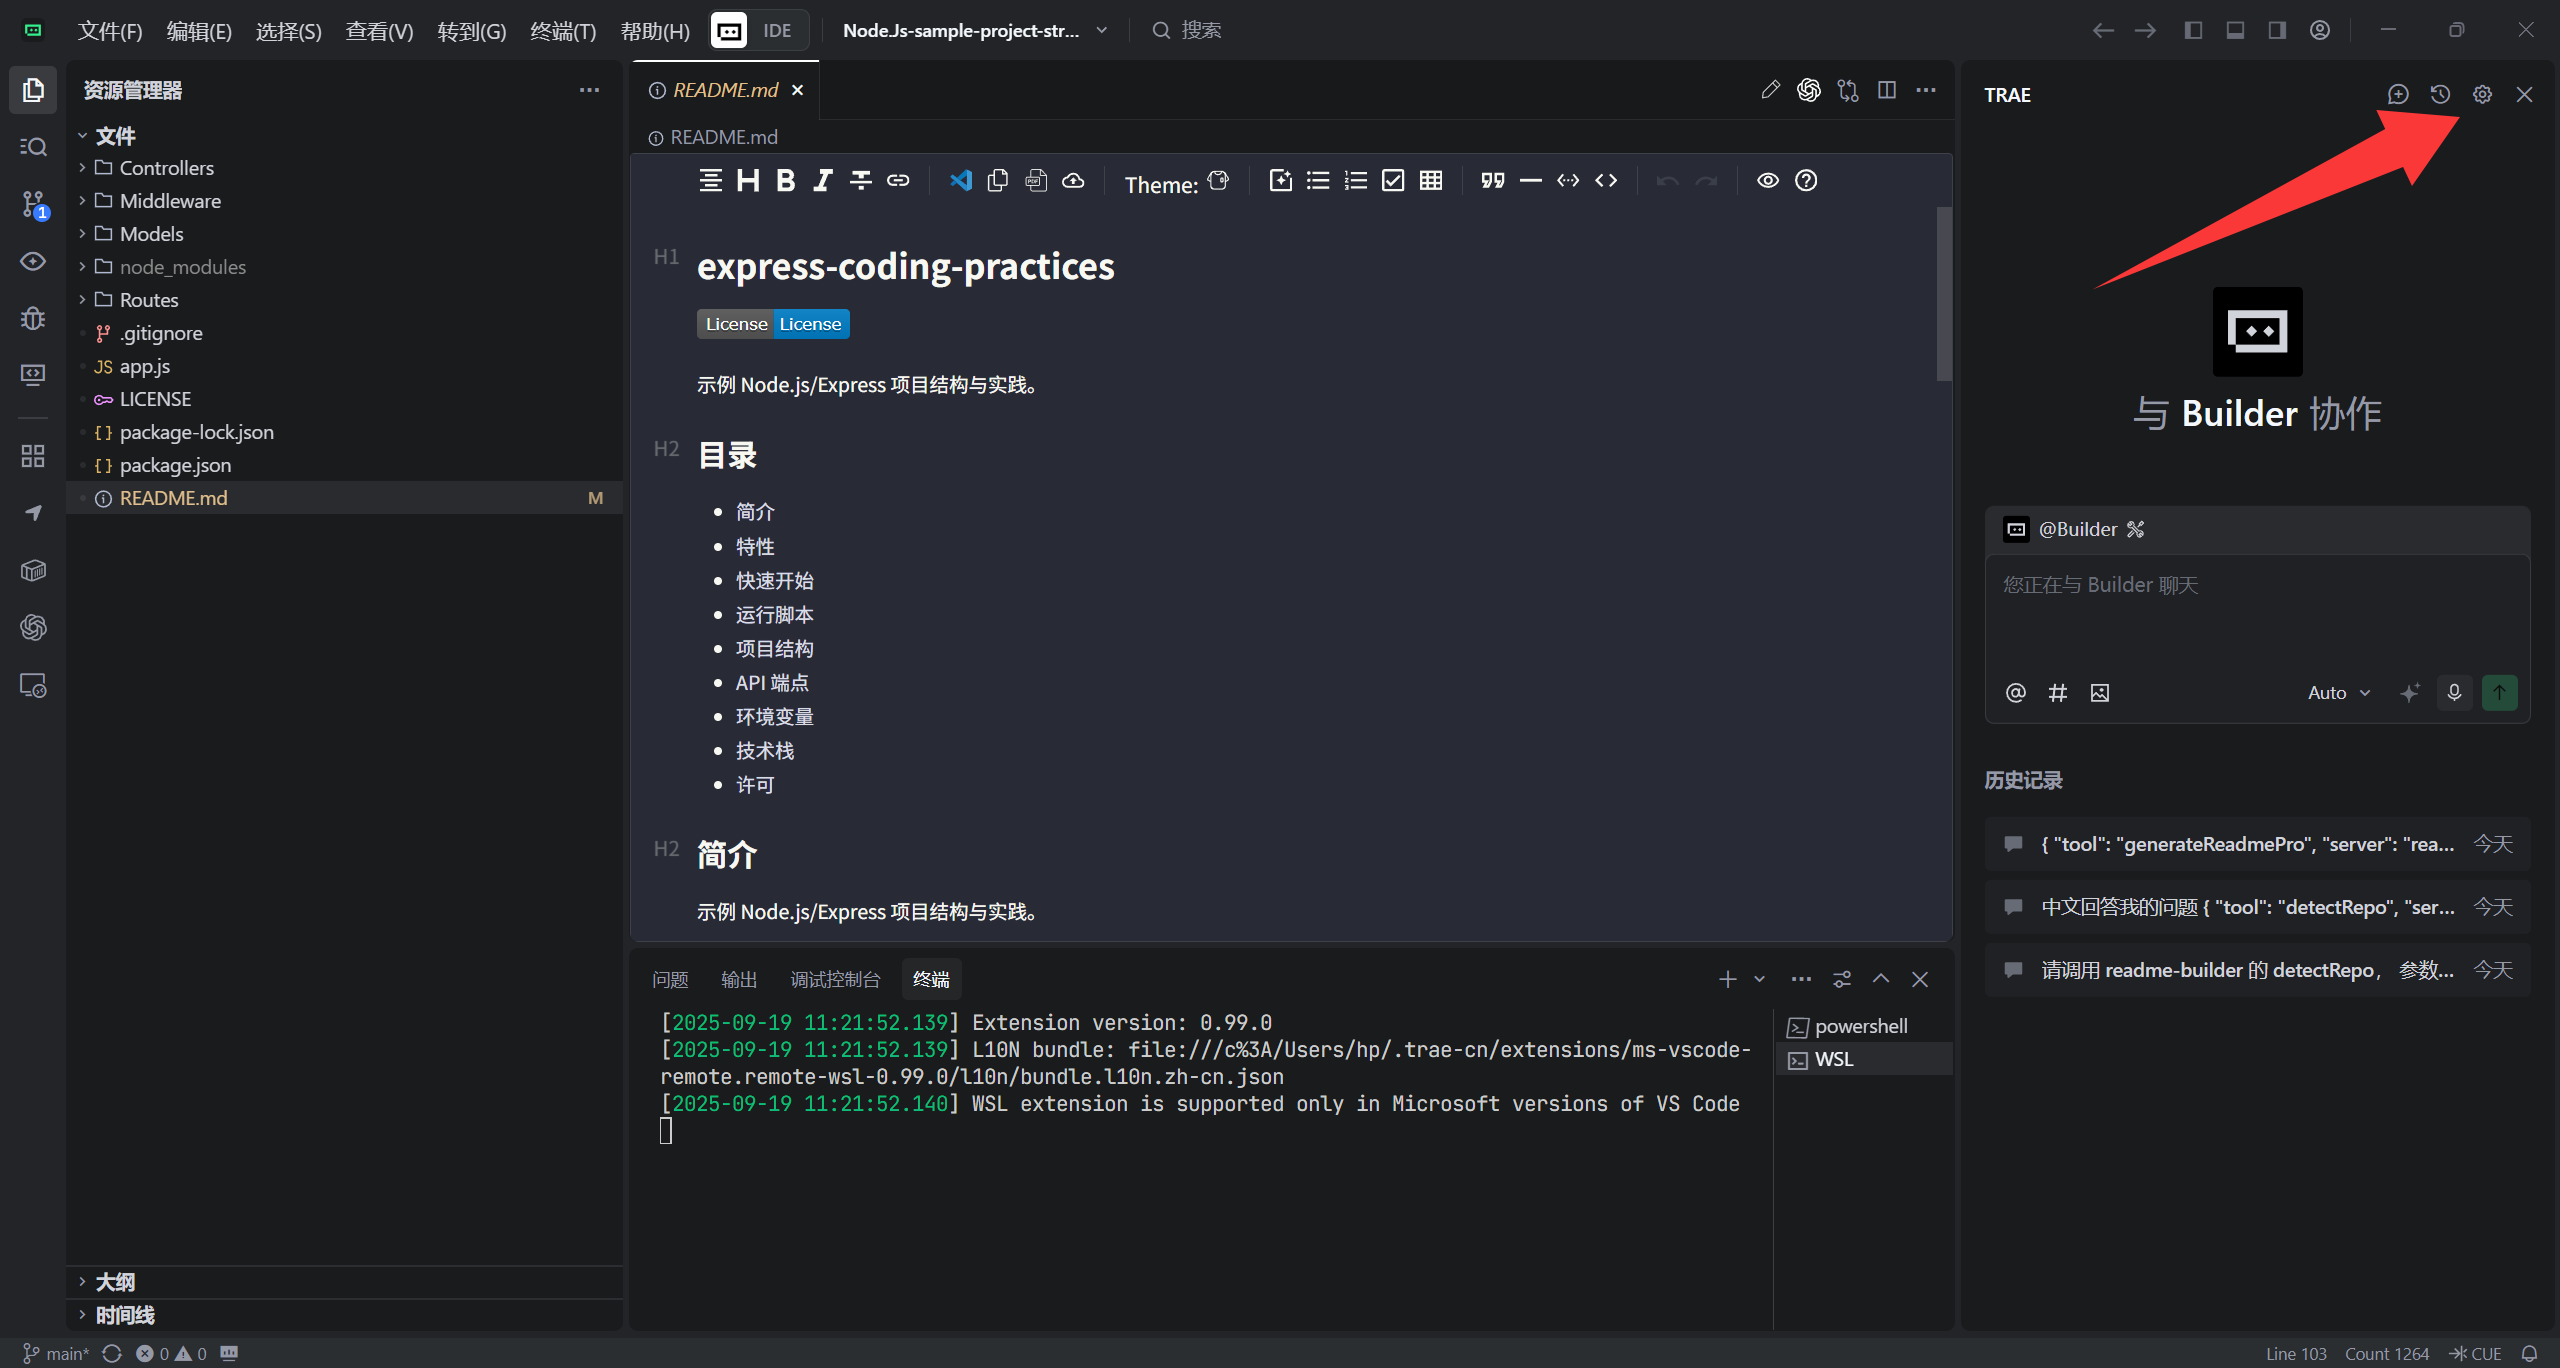Open the Markdown editor help icon

click(x=1806, y=180)
